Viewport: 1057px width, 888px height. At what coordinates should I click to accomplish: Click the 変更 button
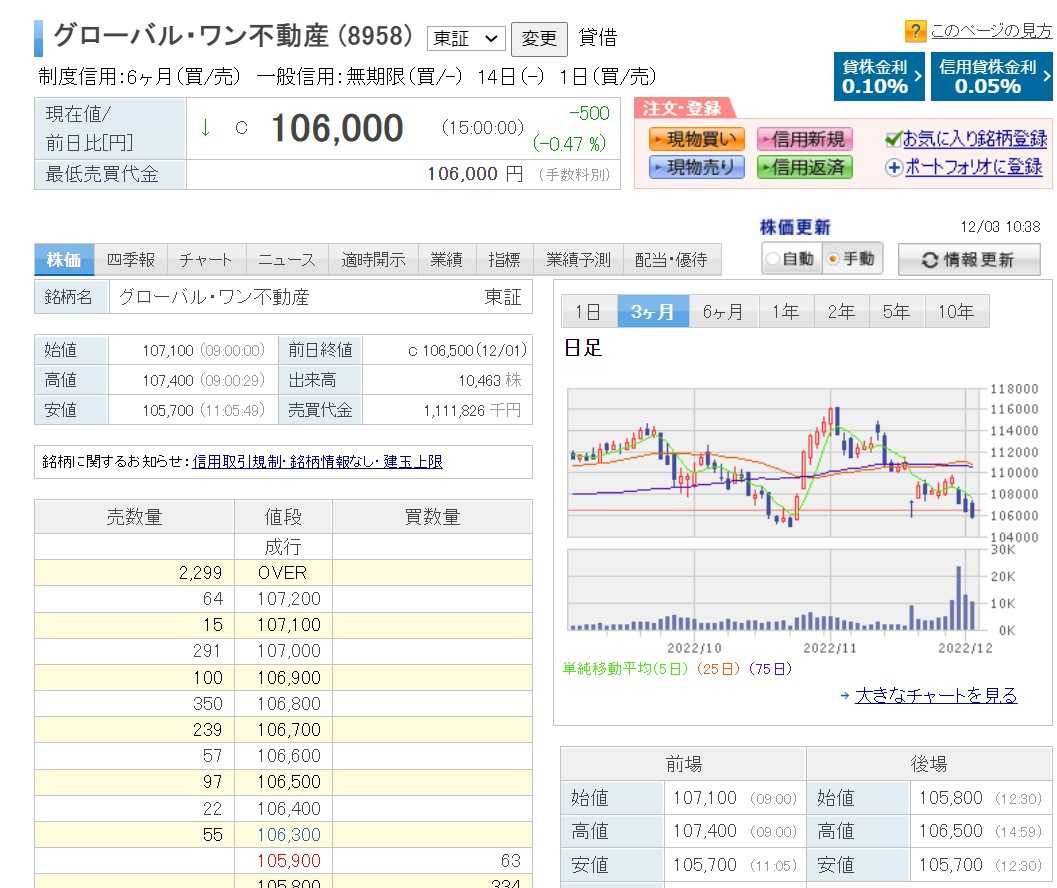[539, 38]
